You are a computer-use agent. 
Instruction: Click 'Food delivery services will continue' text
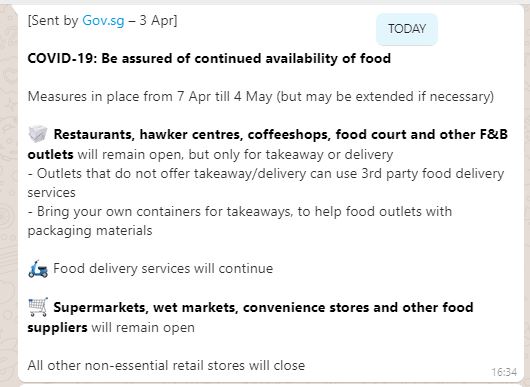coord(163,269)
